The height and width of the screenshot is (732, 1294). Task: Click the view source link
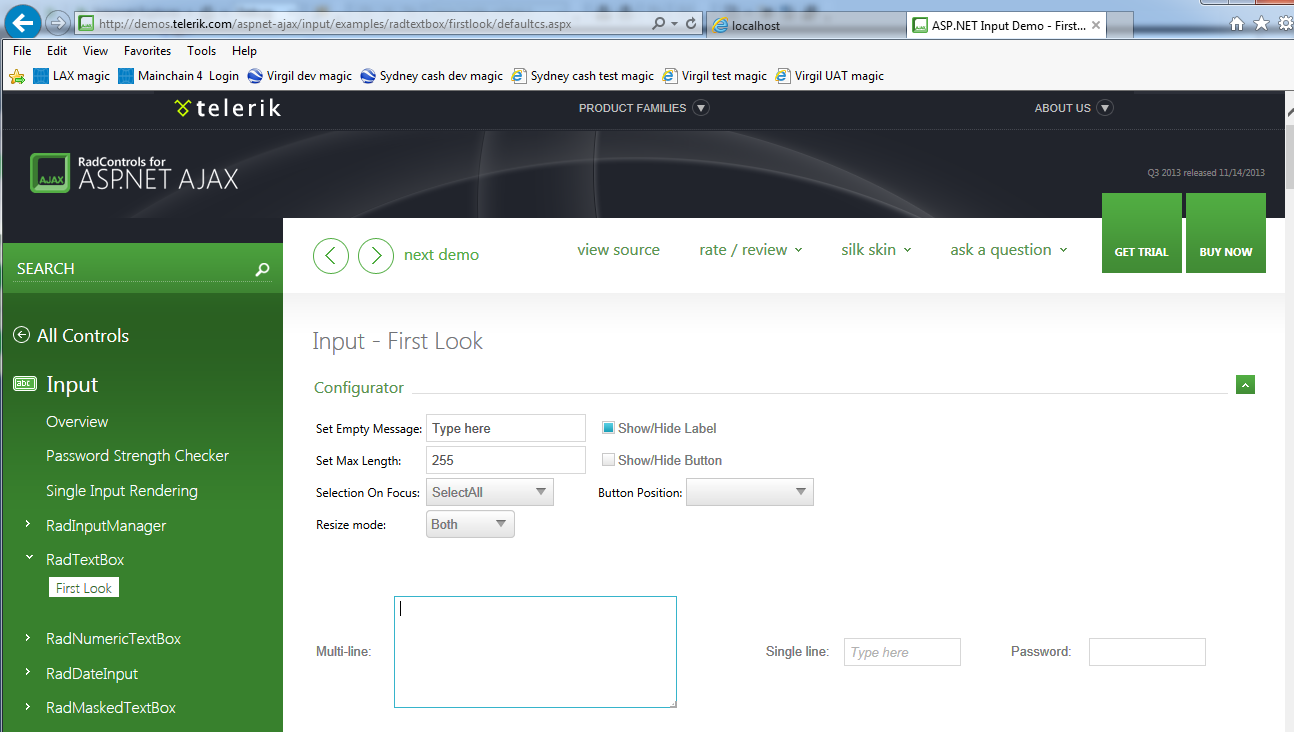(618, 250)
